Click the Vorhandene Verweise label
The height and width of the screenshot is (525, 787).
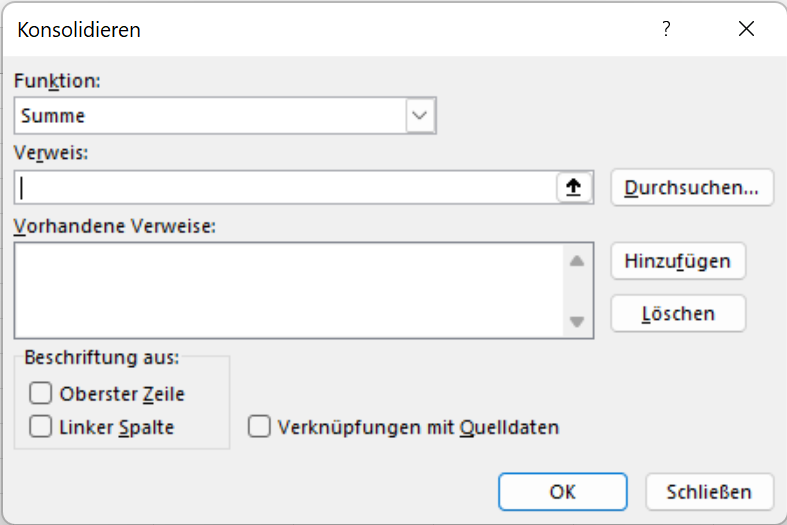click(x=116, y=225)
